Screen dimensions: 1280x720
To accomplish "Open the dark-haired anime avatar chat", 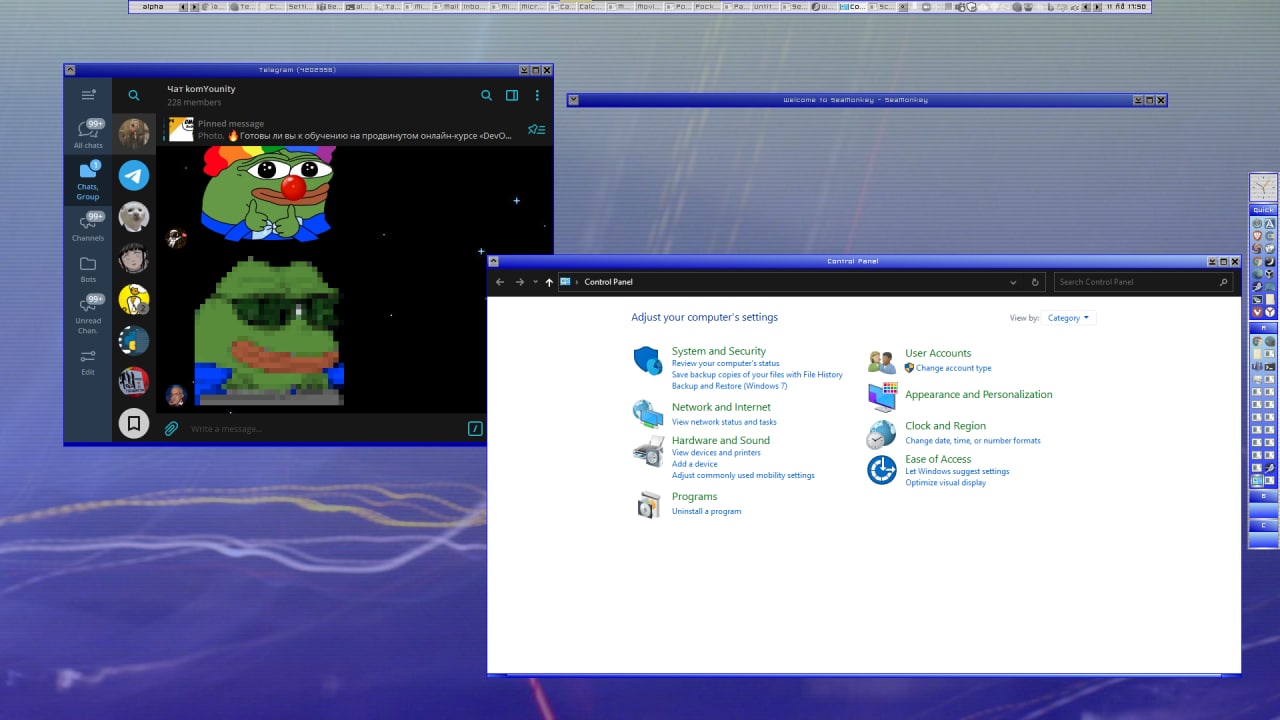I will 134,258.
